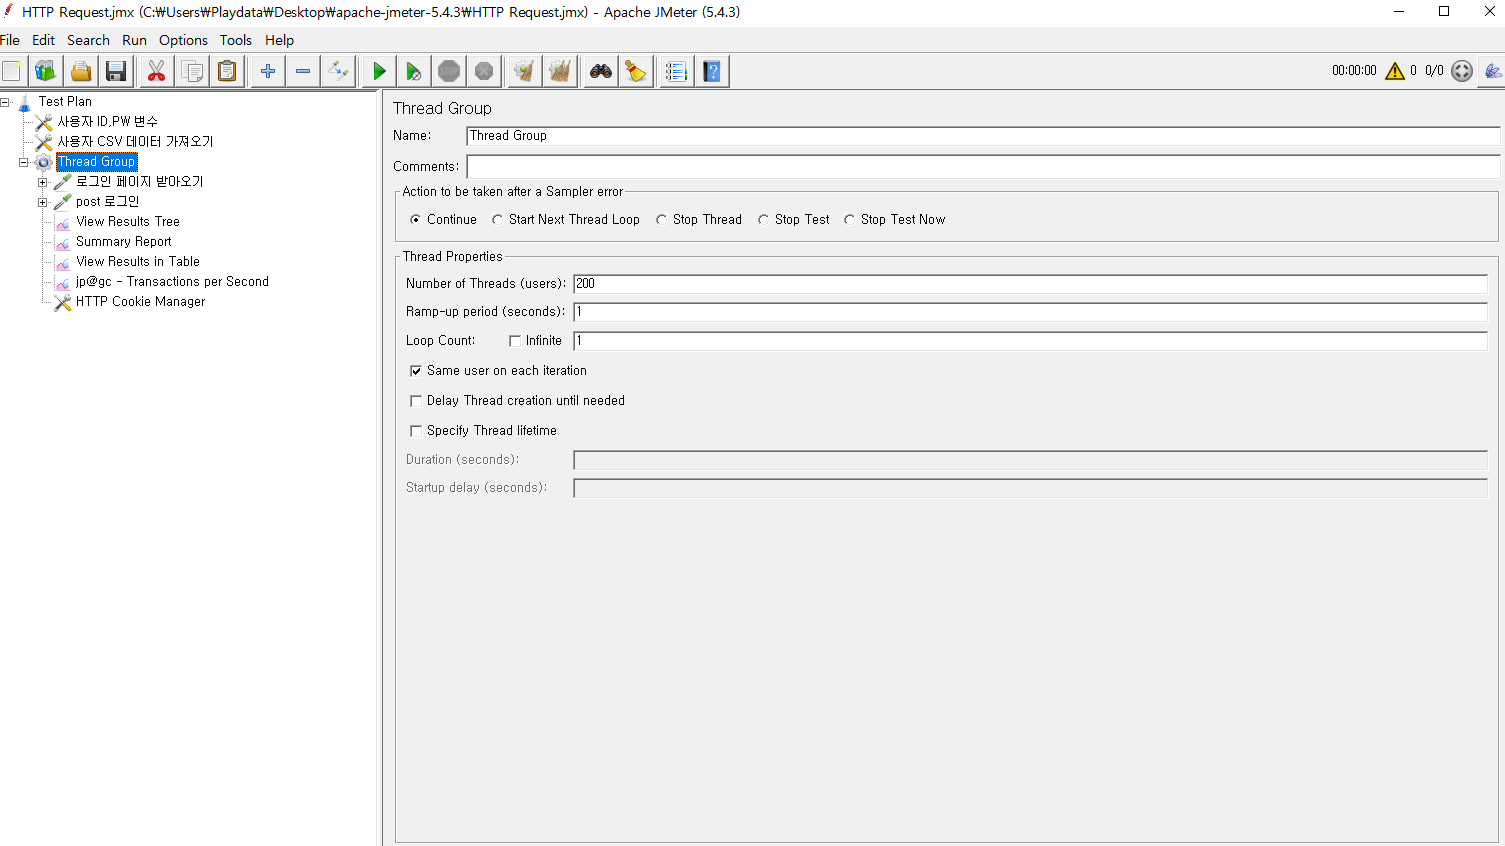1505x846 pixels.
Task: Click the New test plan icon
Action: (12, 71)
